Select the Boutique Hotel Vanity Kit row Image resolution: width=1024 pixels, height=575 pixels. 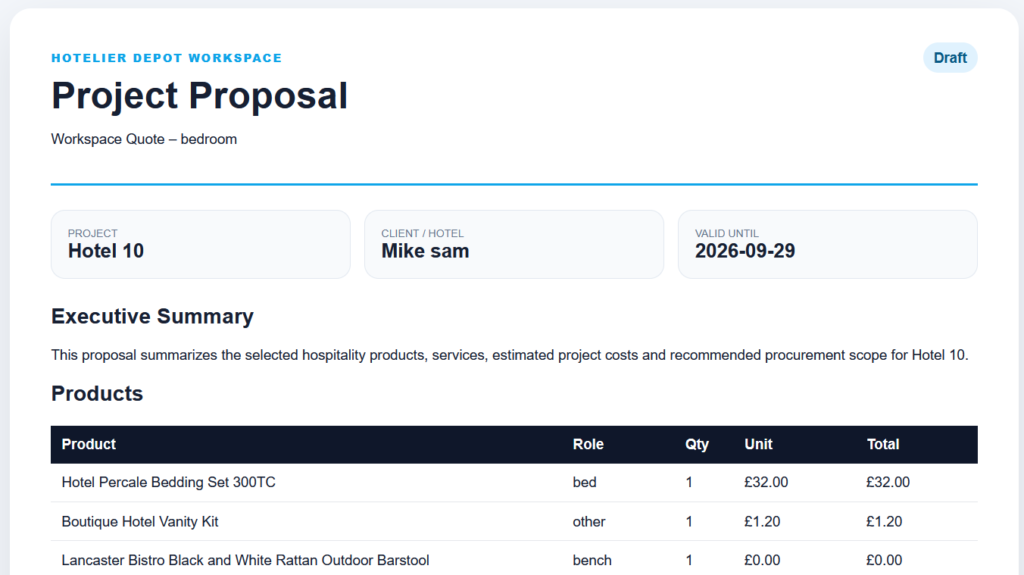[514, 521]
